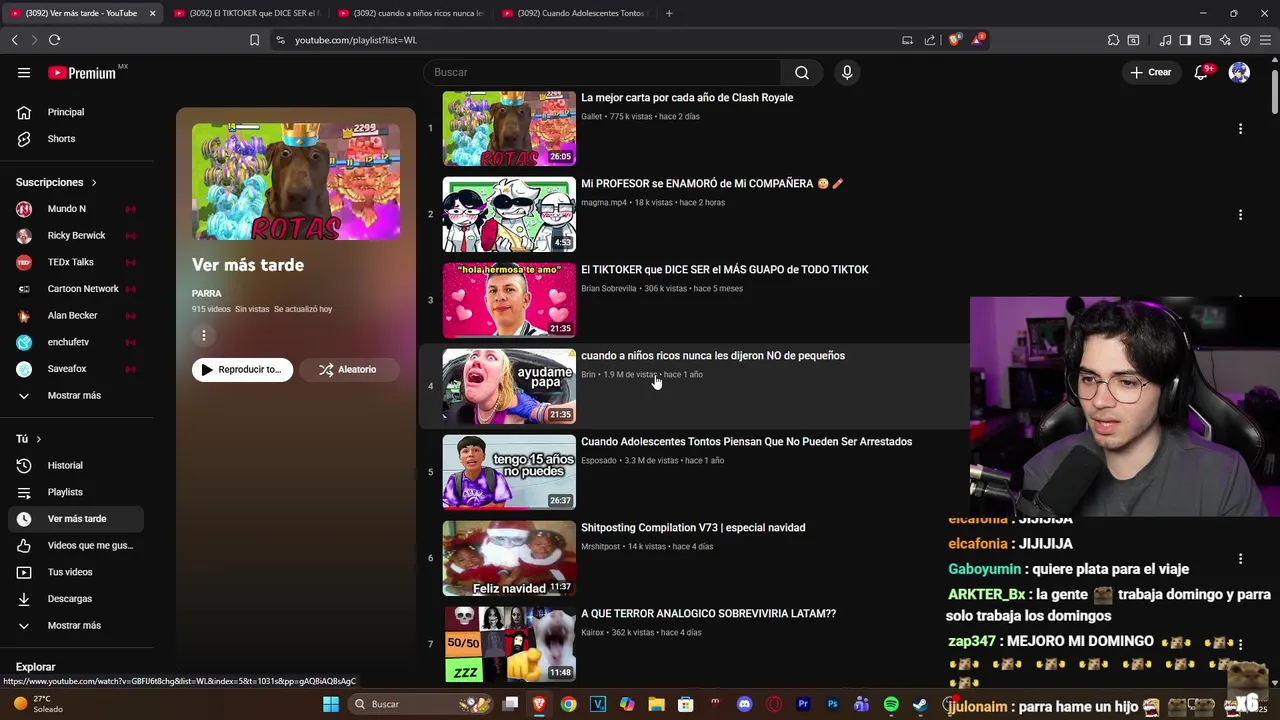
Task: Close the Ver más tarde tab
Action: [x=152, y=13]
